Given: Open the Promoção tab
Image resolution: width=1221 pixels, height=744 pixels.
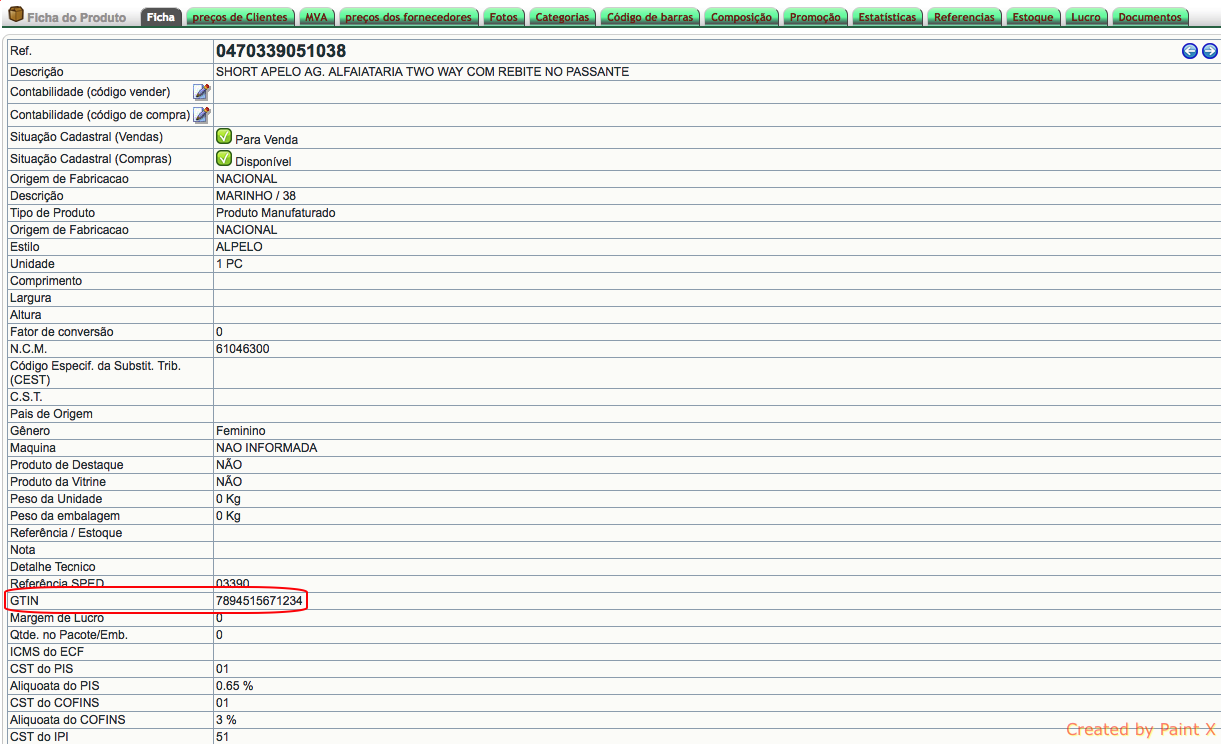Looking at the screenshot, I should click(x=815, y=17).
